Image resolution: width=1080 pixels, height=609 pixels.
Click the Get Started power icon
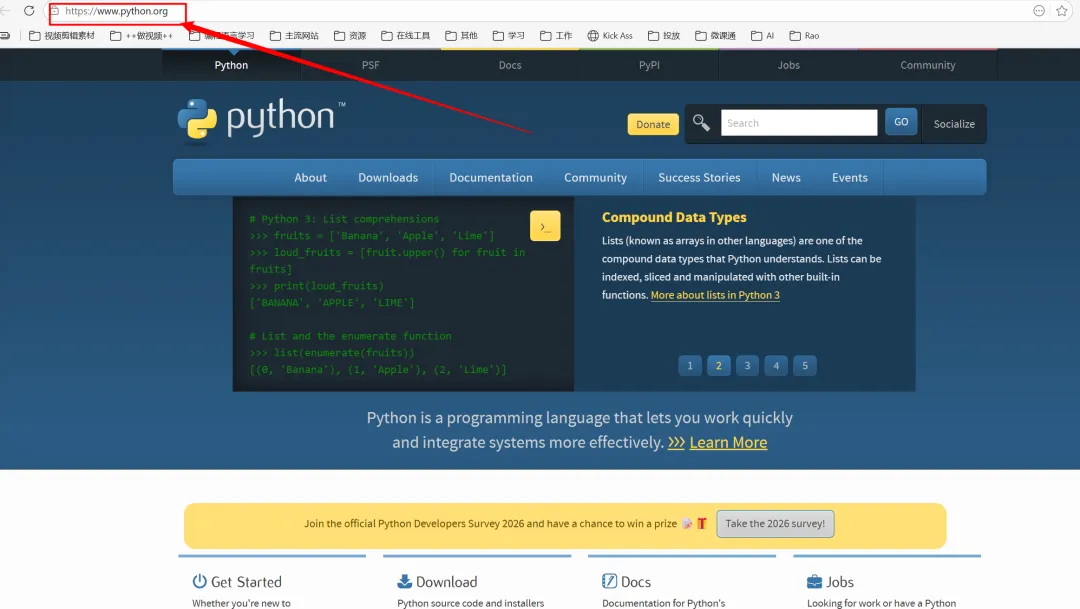tap(199, 581)
